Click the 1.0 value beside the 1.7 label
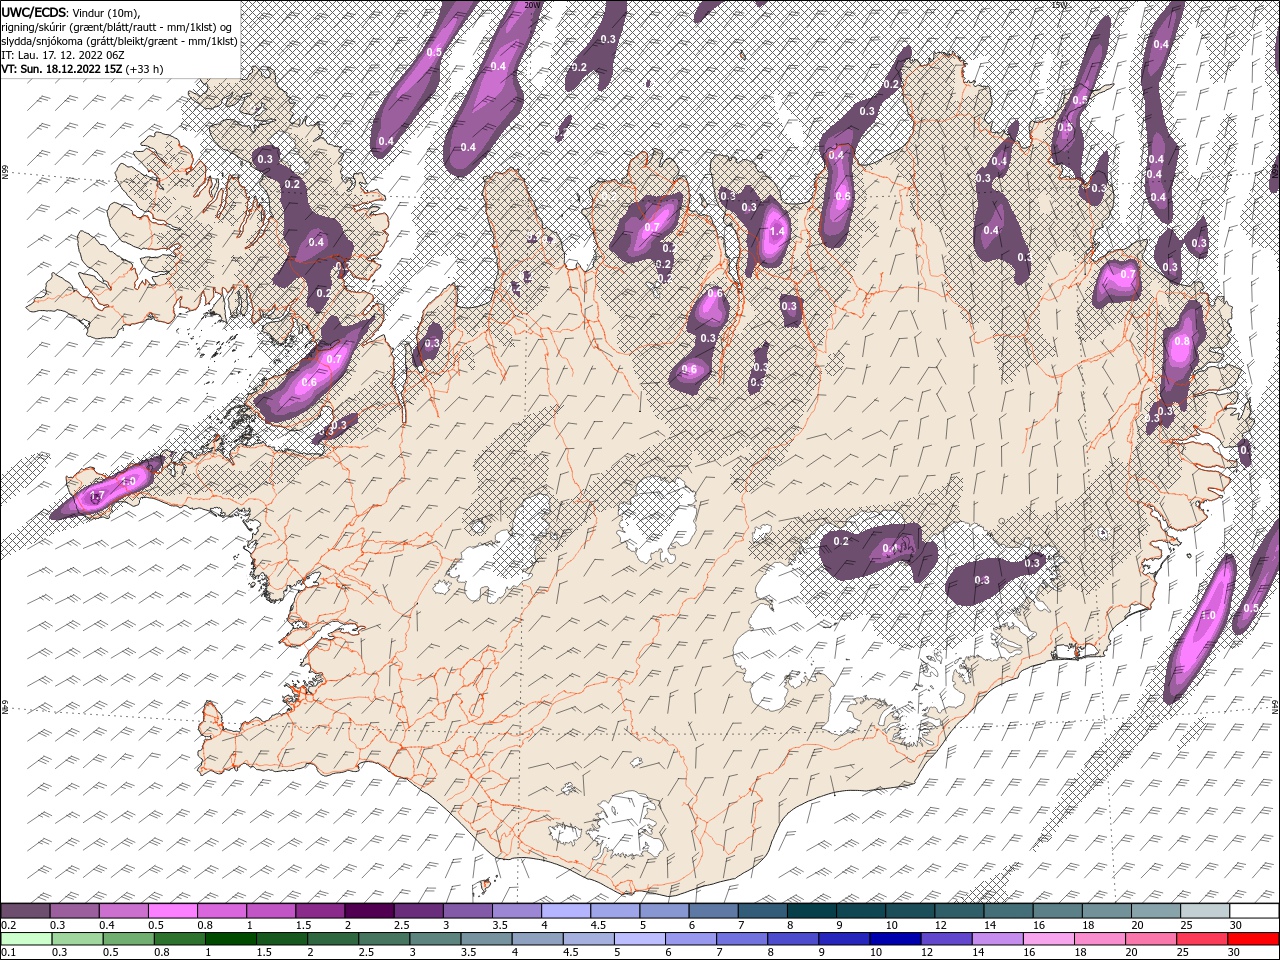This screenshot has height=960, width=1280. coord(128,481)
